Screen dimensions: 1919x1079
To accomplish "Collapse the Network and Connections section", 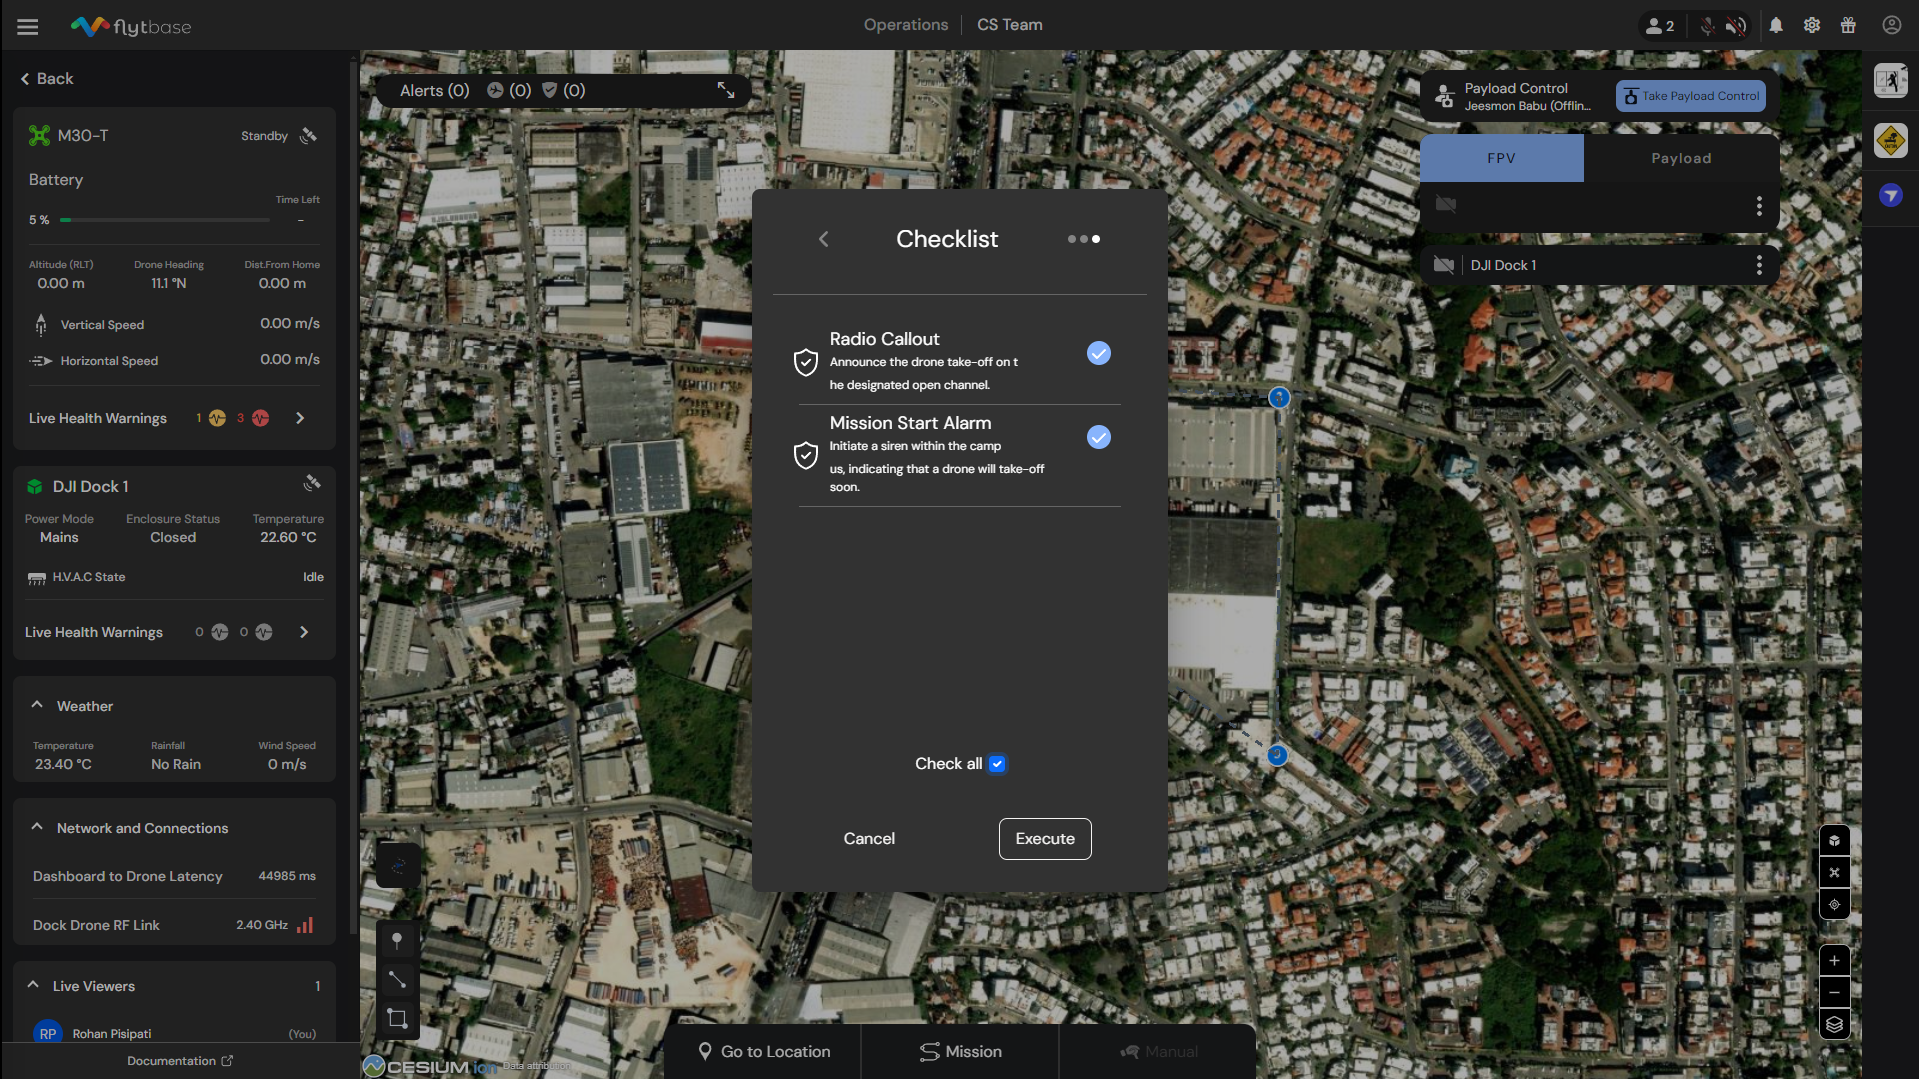I will pos(37,828).
